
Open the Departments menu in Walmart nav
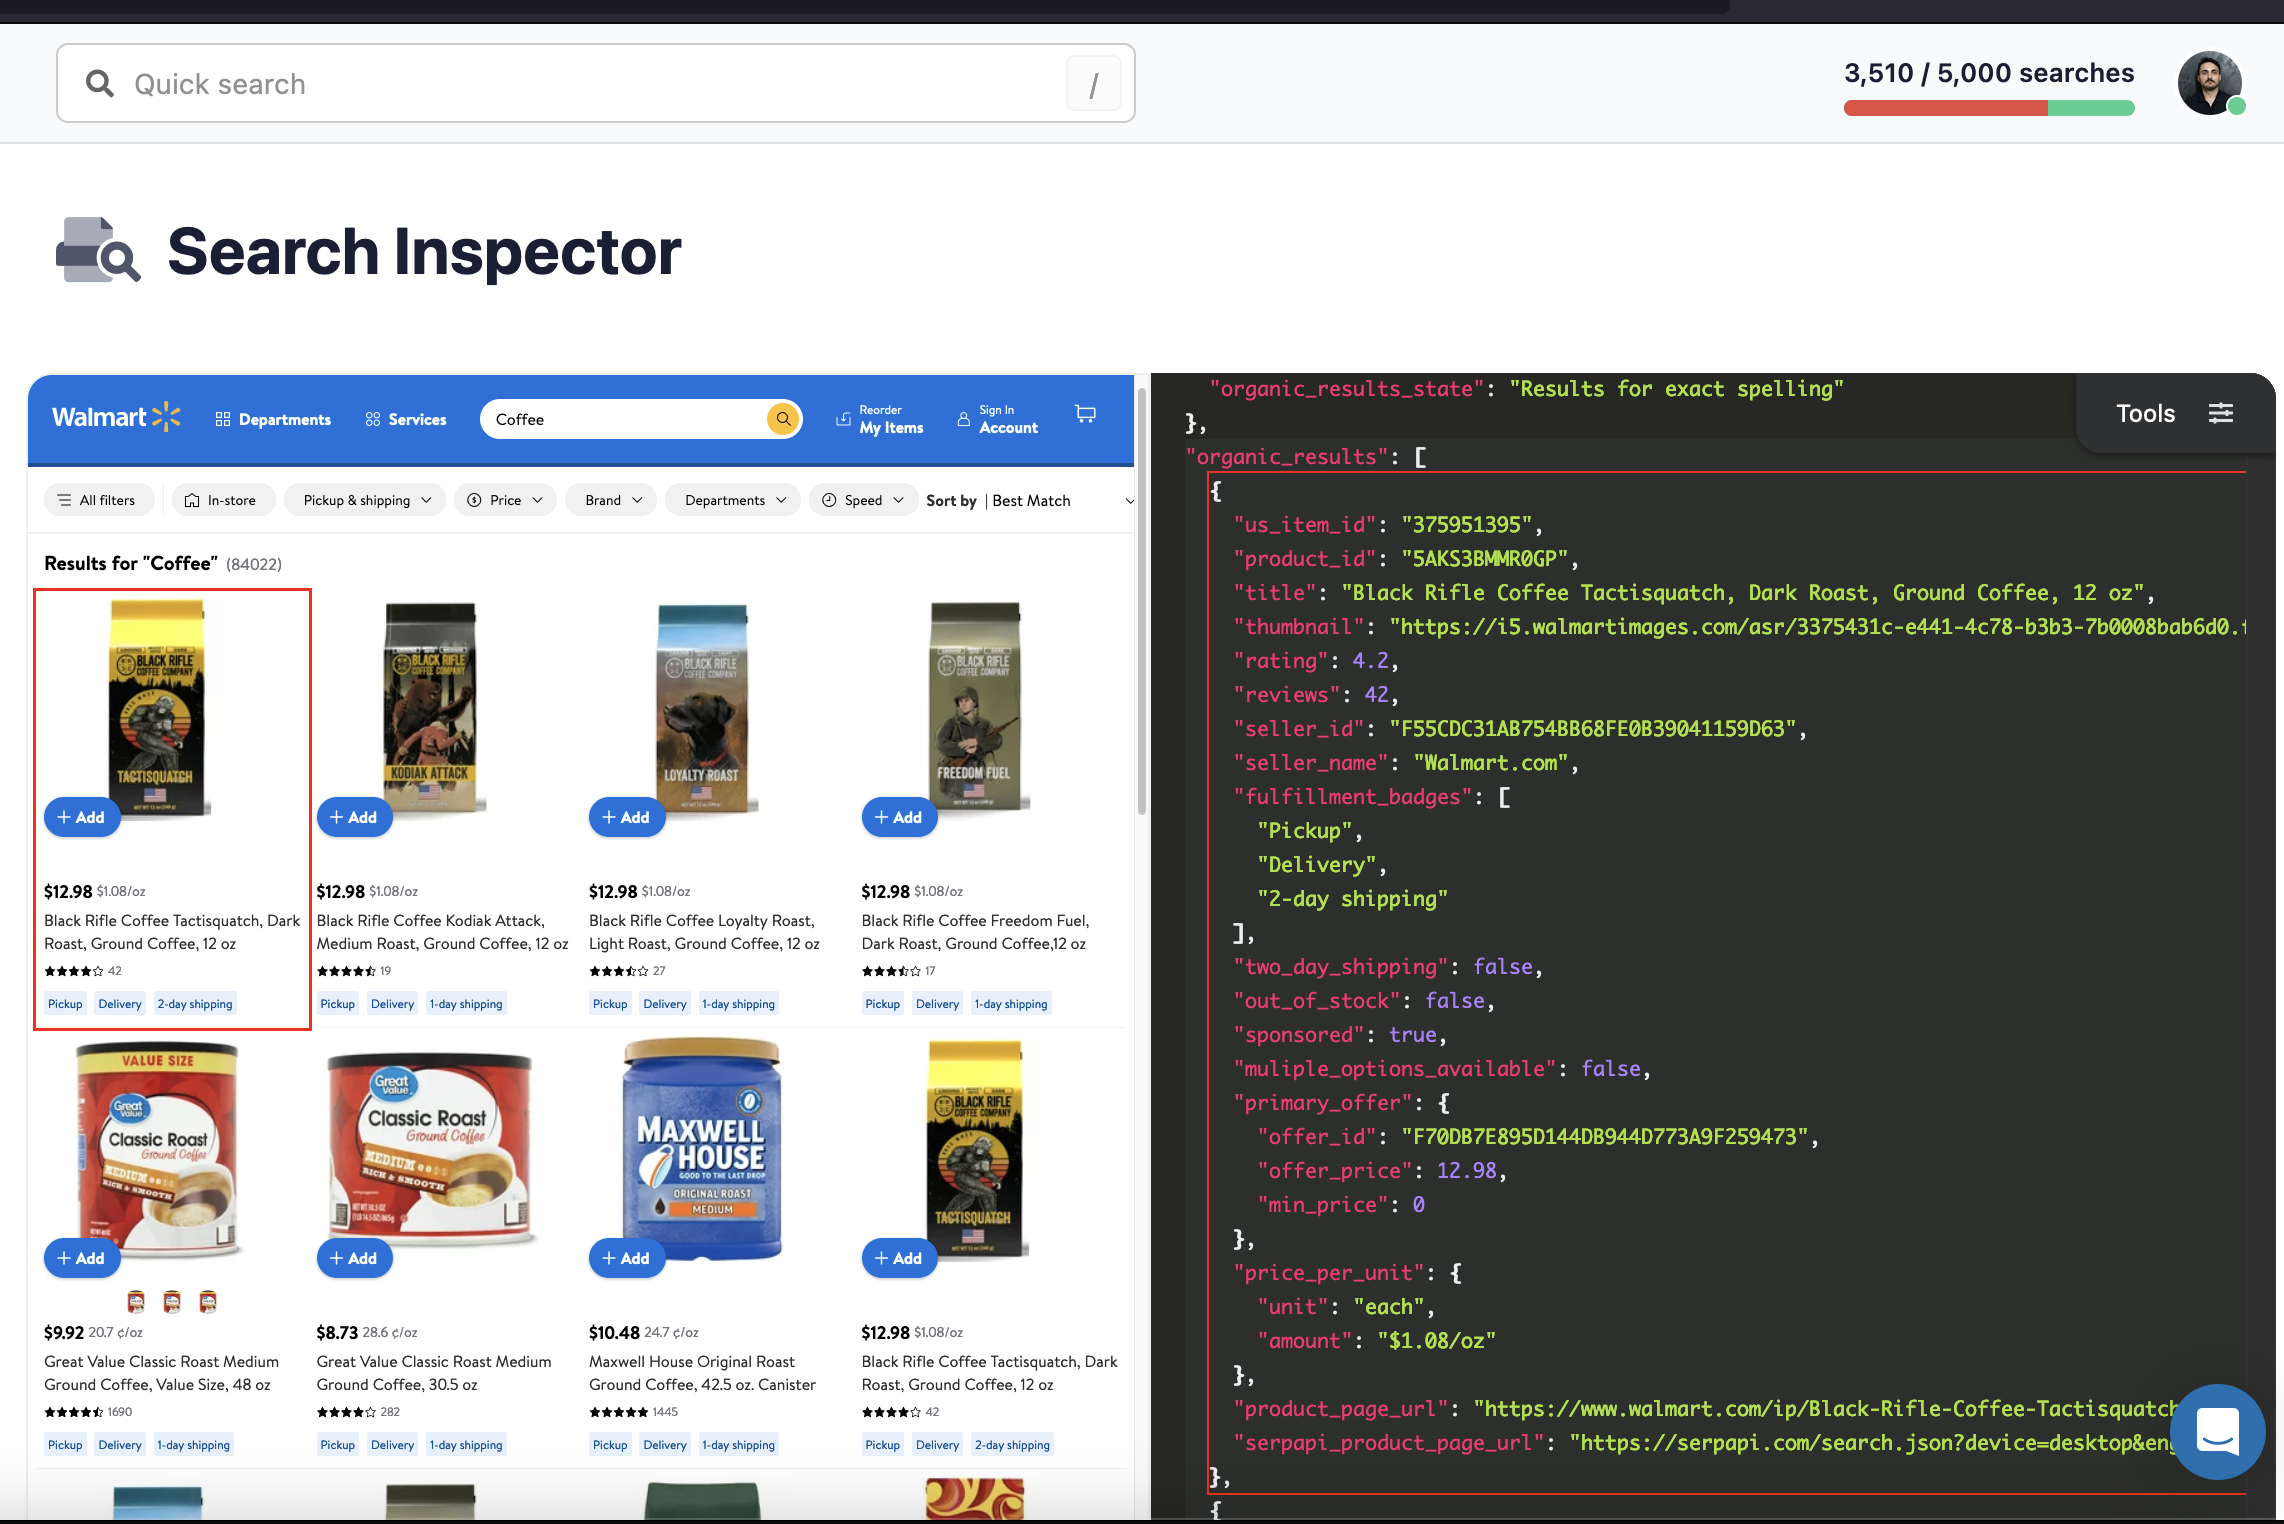point(273,419)
